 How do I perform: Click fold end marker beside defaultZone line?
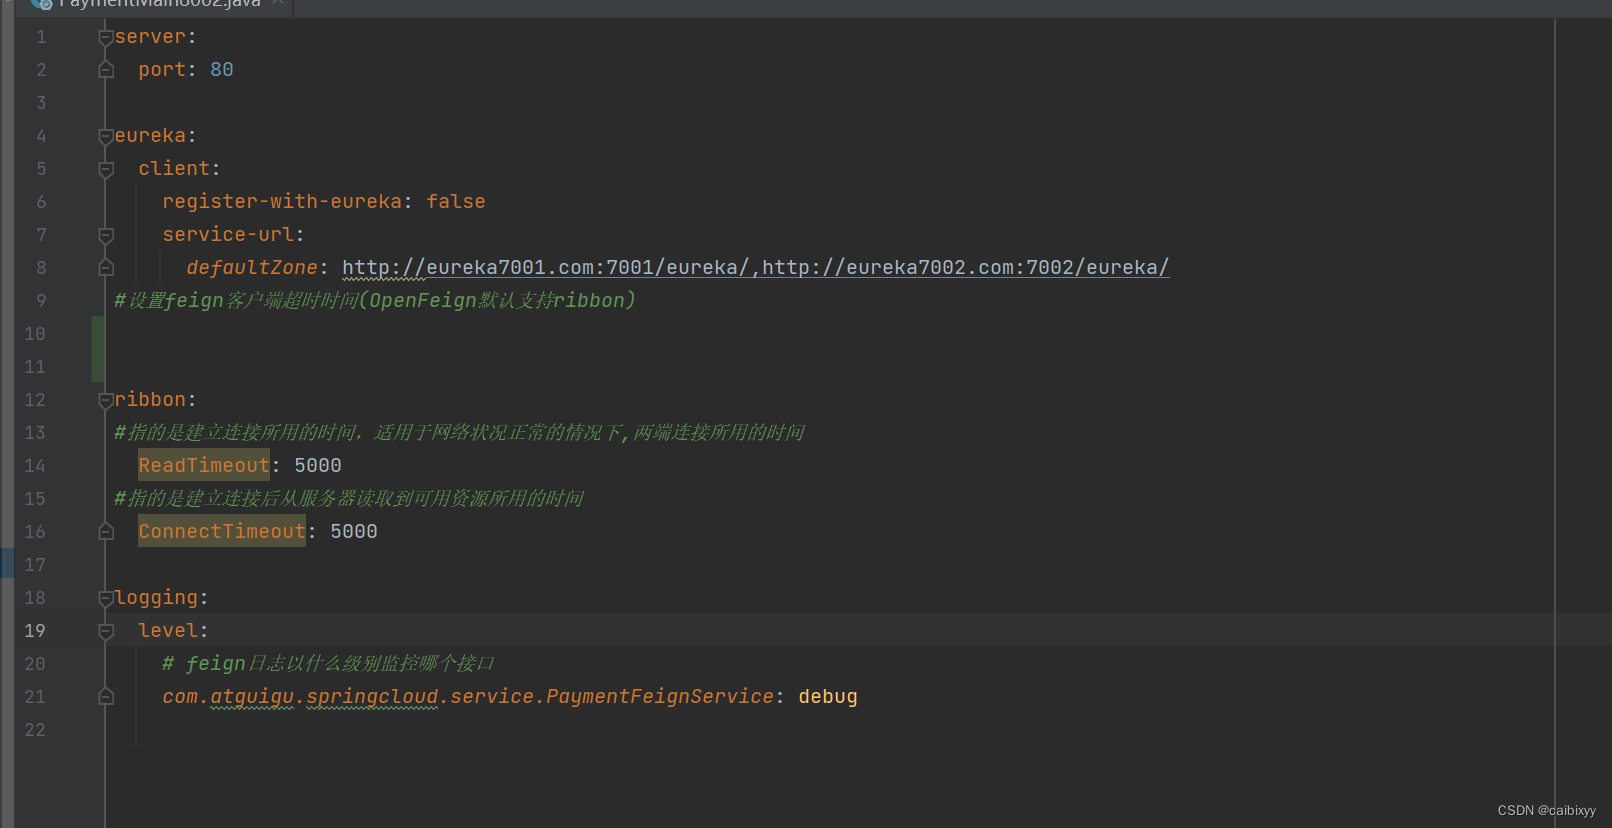pos(106,268)
